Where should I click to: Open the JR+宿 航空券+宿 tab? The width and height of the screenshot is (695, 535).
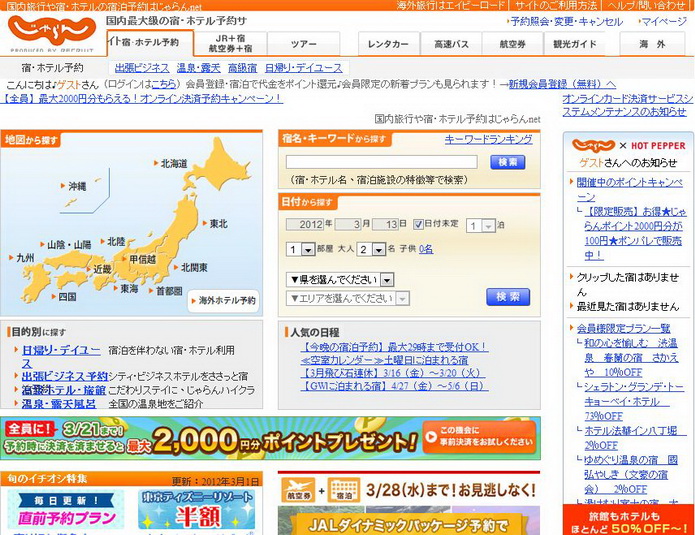click(230, 43)
